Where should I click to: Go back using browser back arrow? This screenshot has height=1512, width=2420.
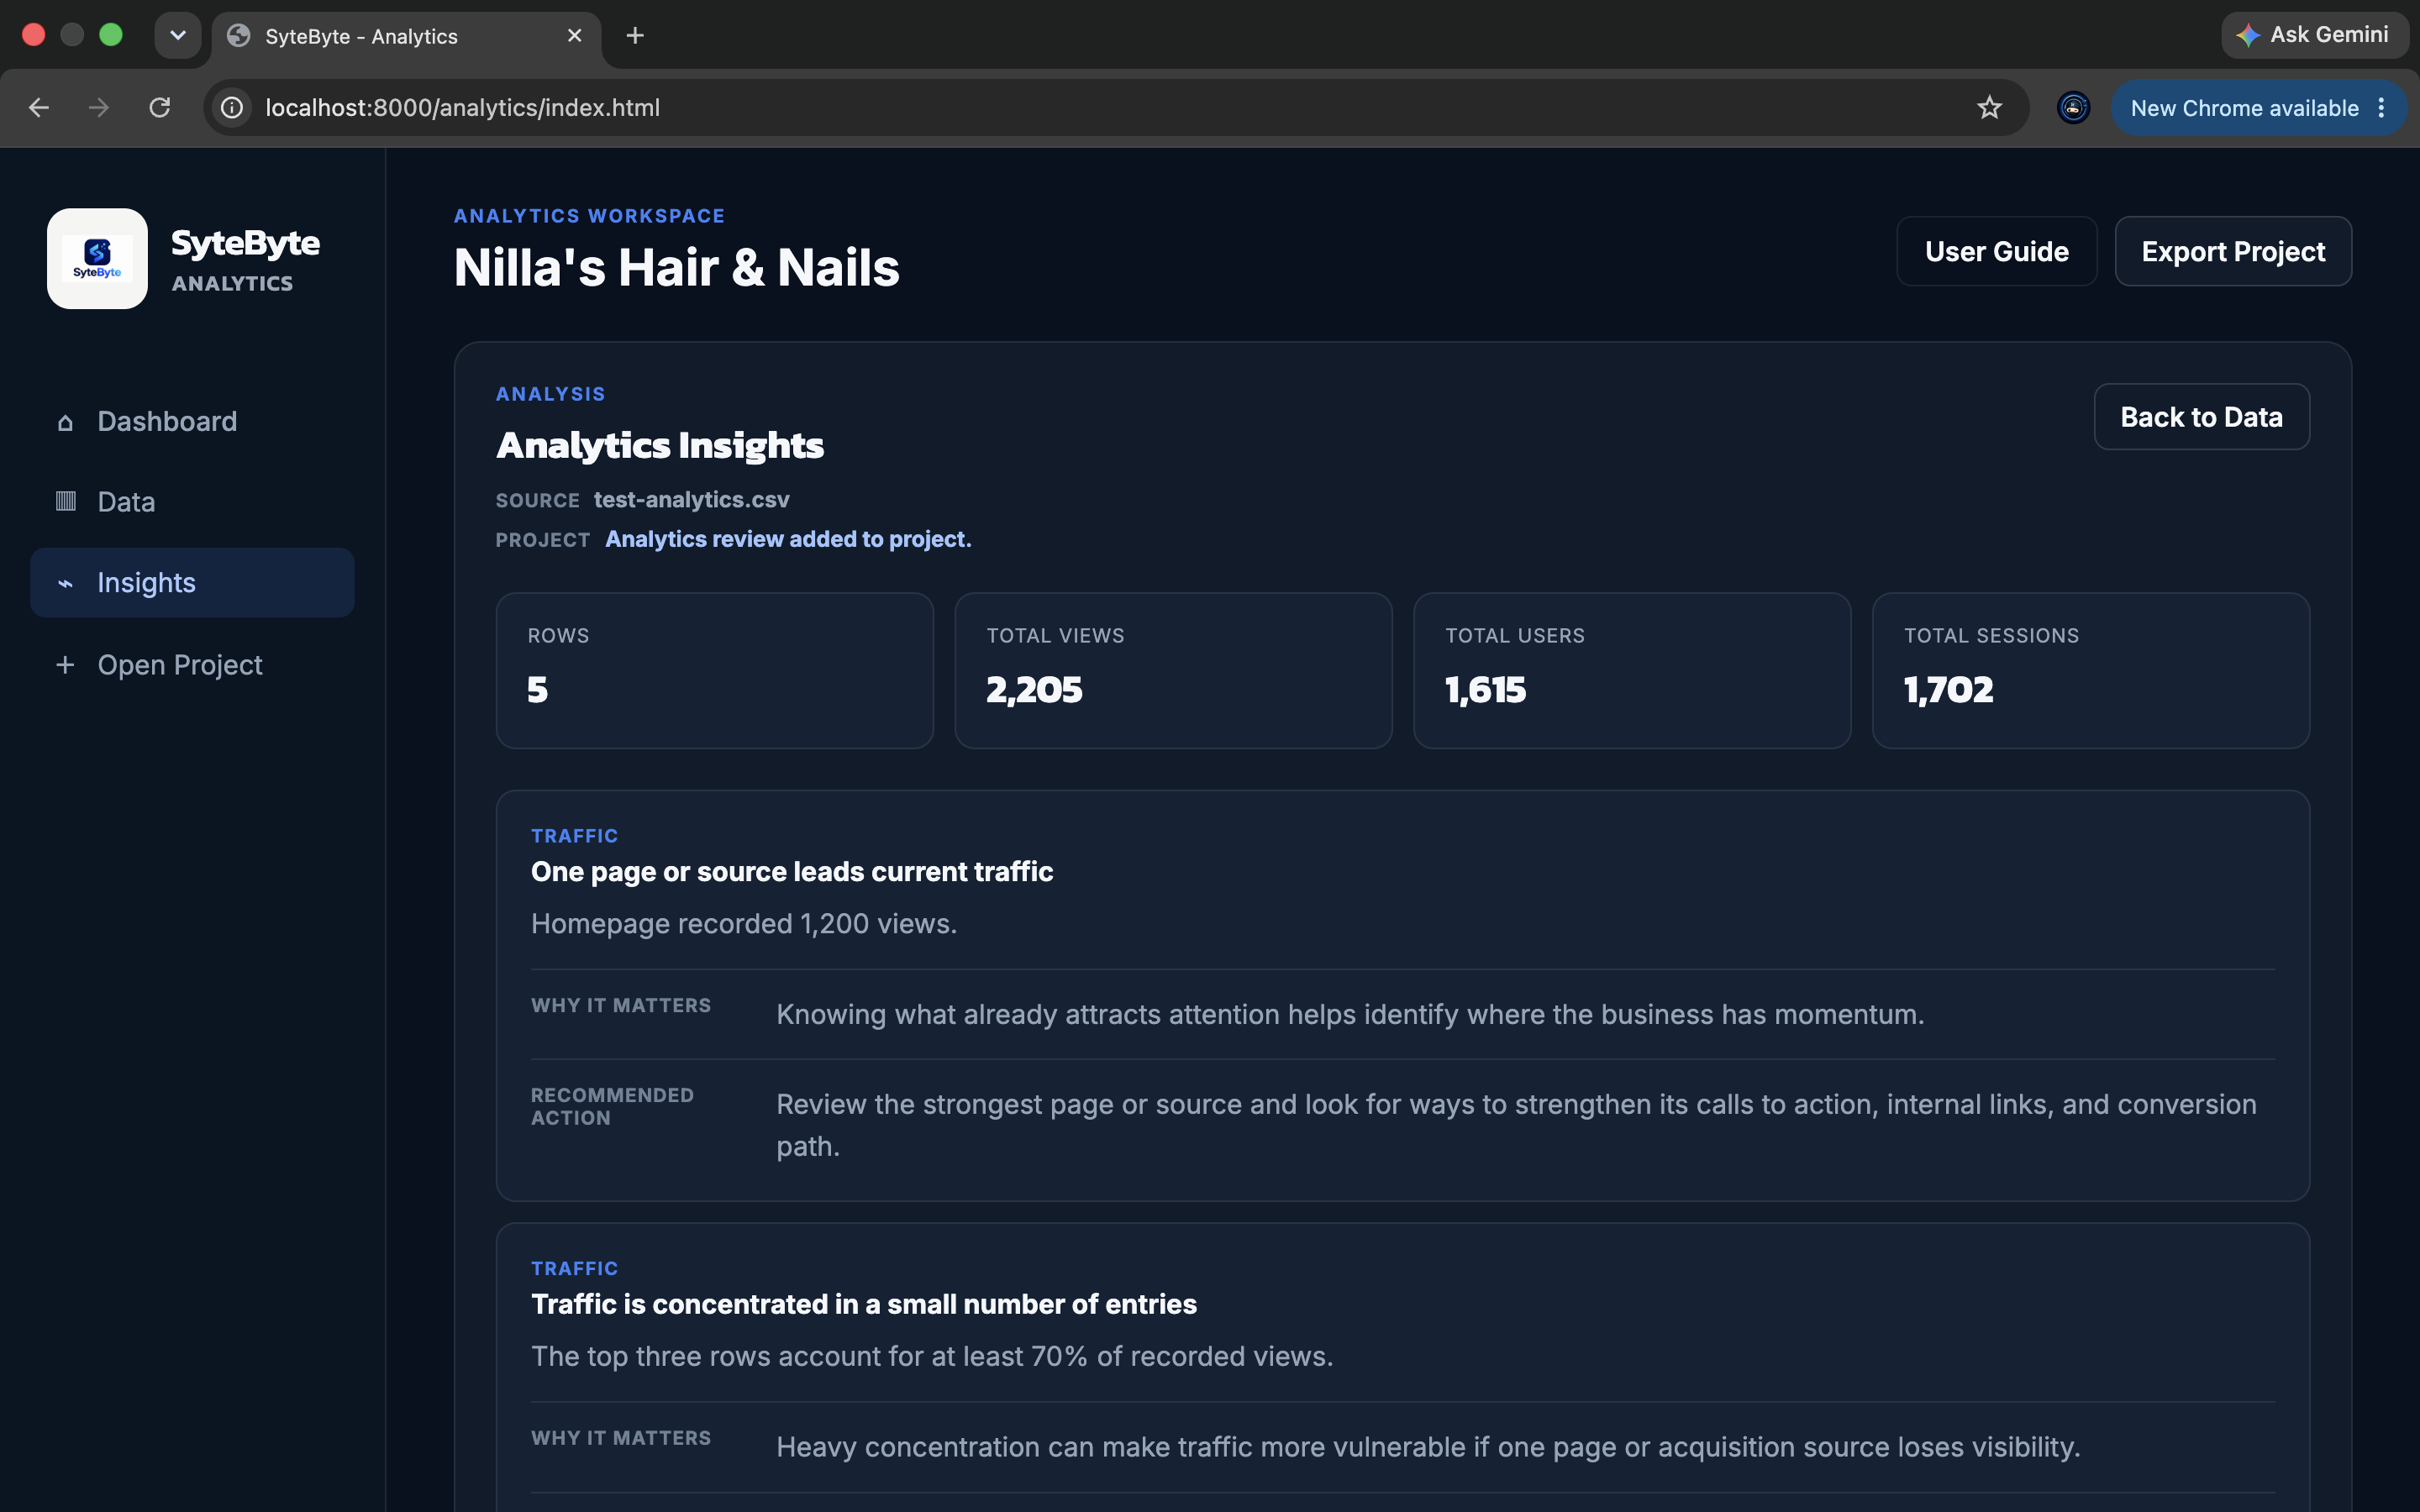pos(38,107)
